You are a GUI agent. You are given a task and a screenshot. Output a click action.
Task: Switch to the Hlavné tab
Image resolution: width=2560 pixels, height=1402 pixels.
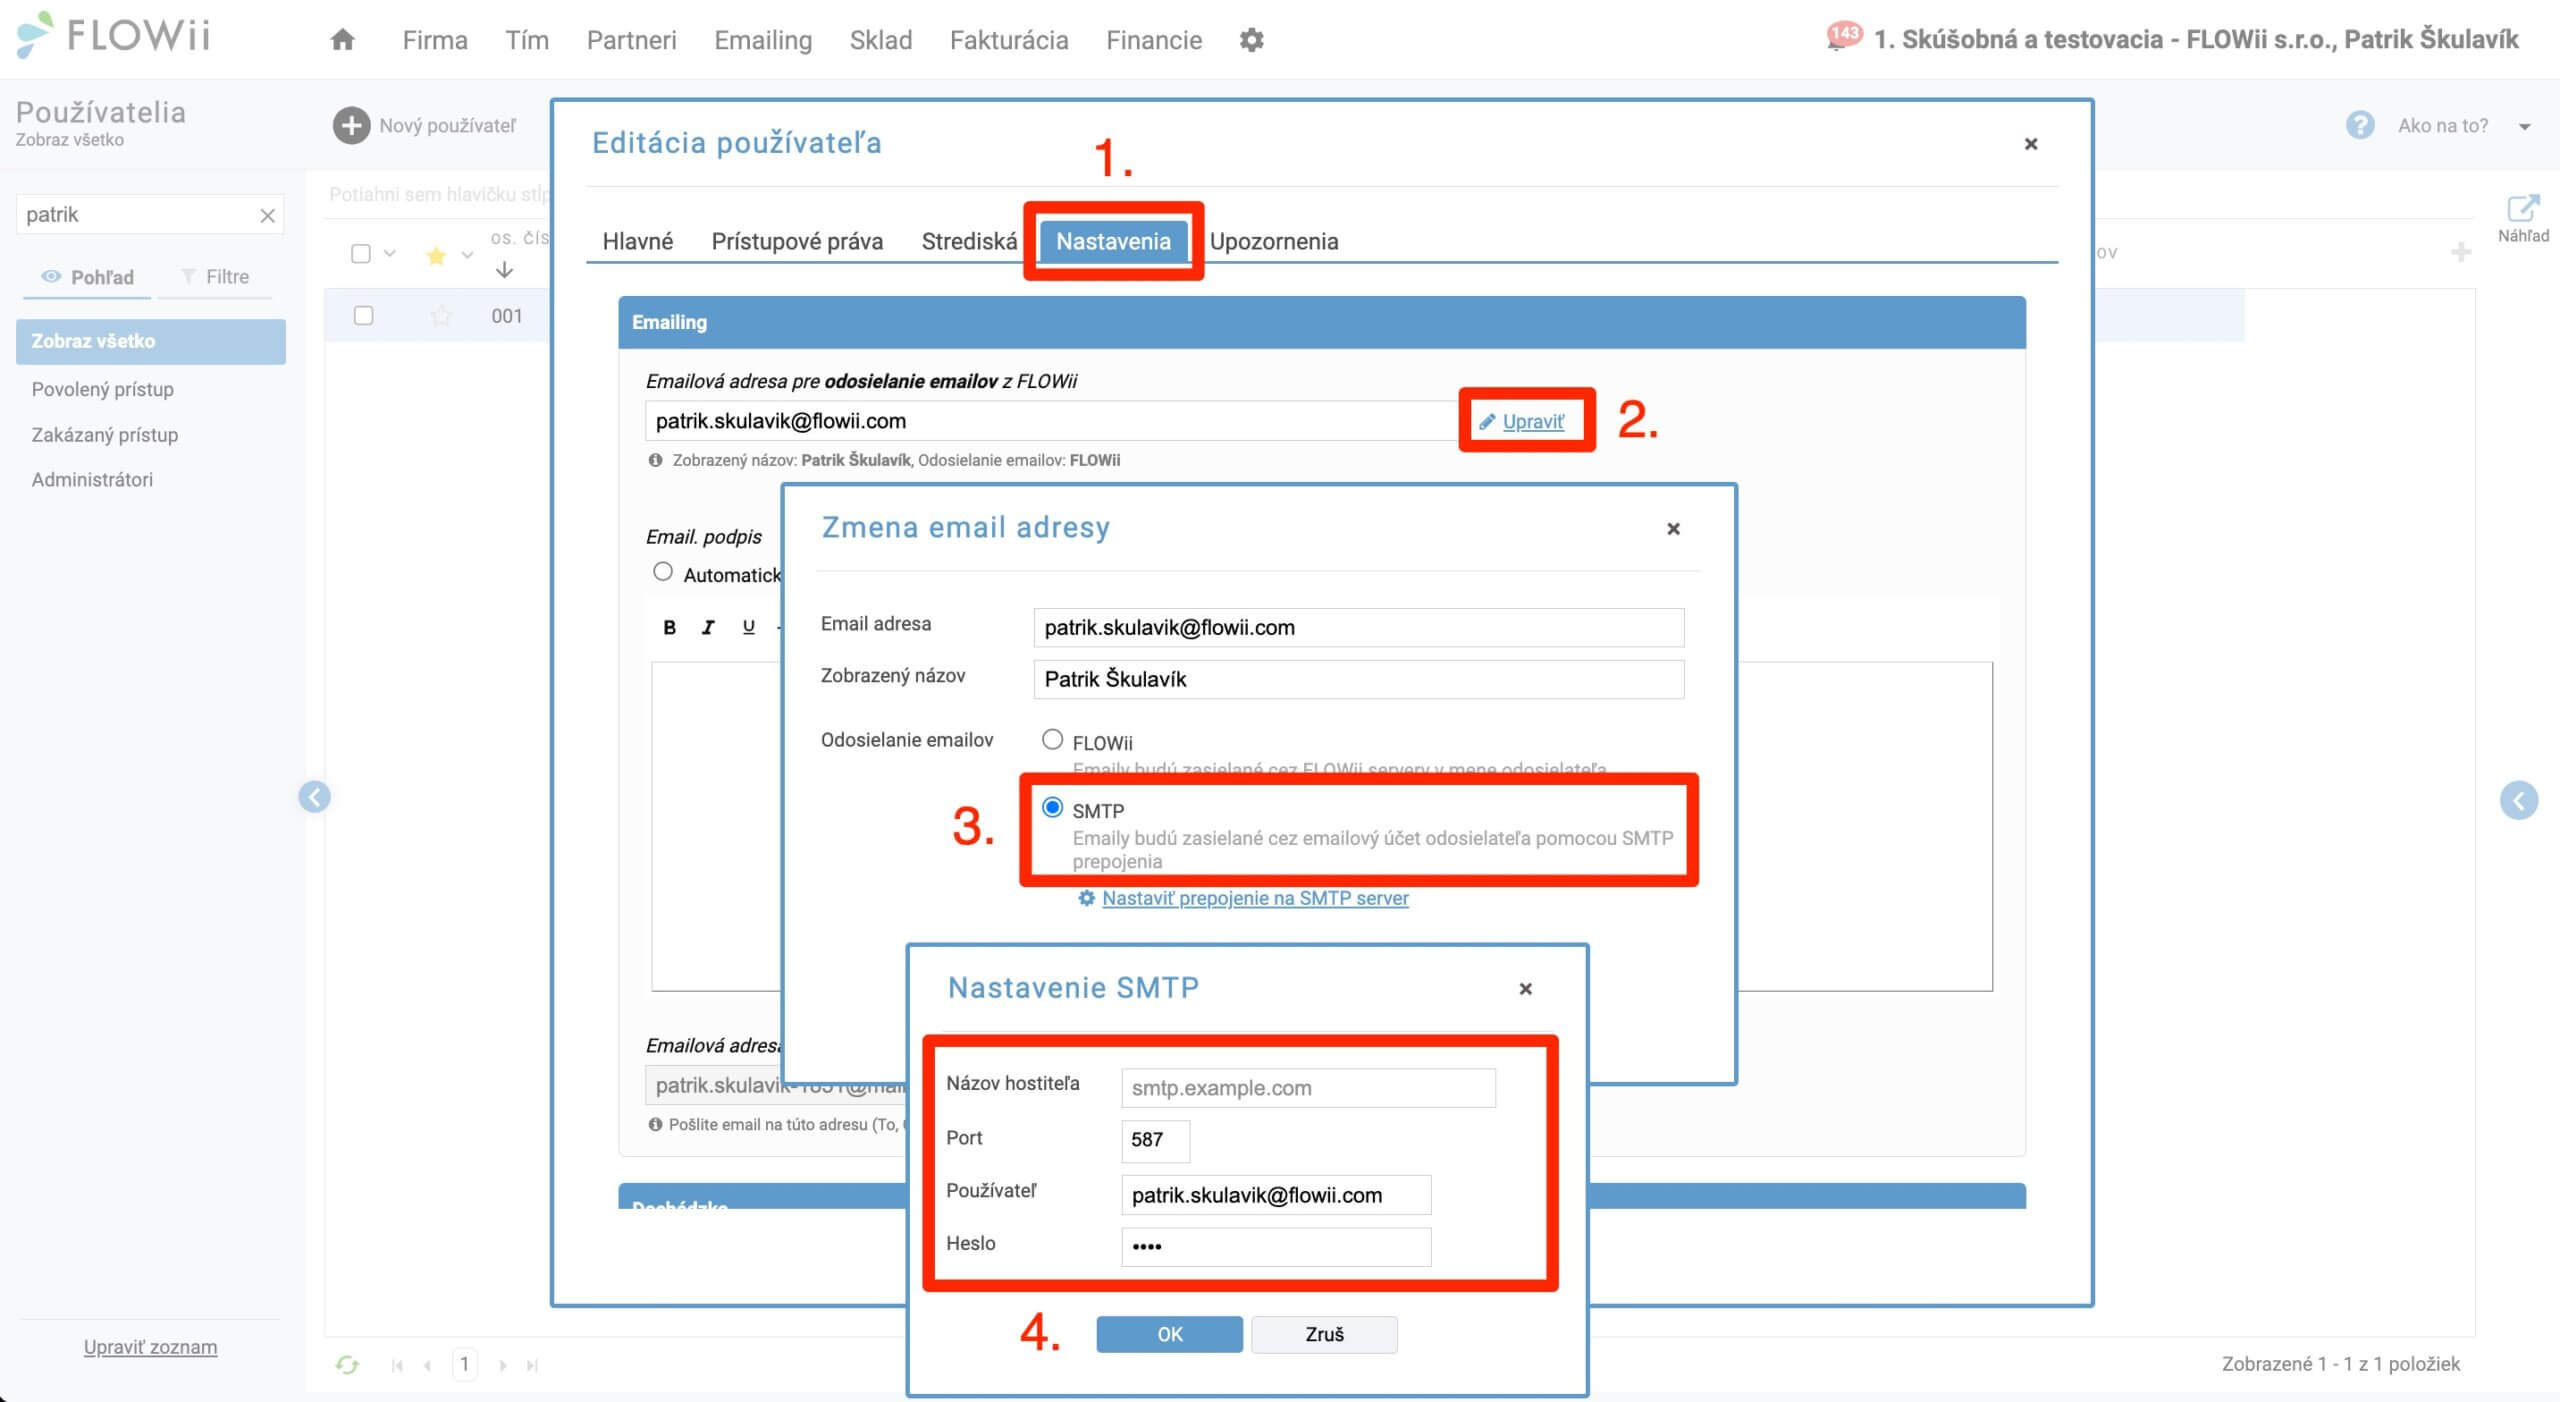point(637,242)
